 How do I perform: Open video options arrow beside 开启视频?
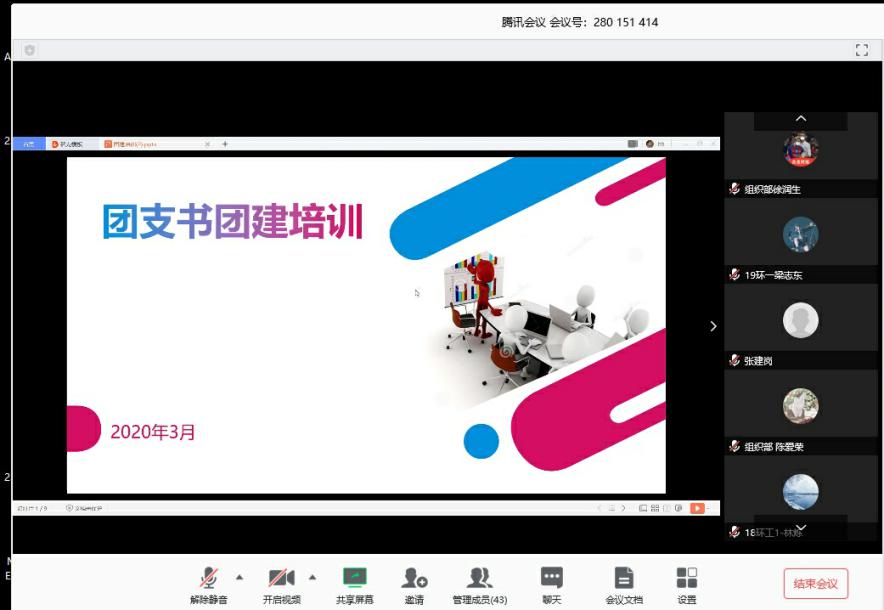[x=312, y=577]
